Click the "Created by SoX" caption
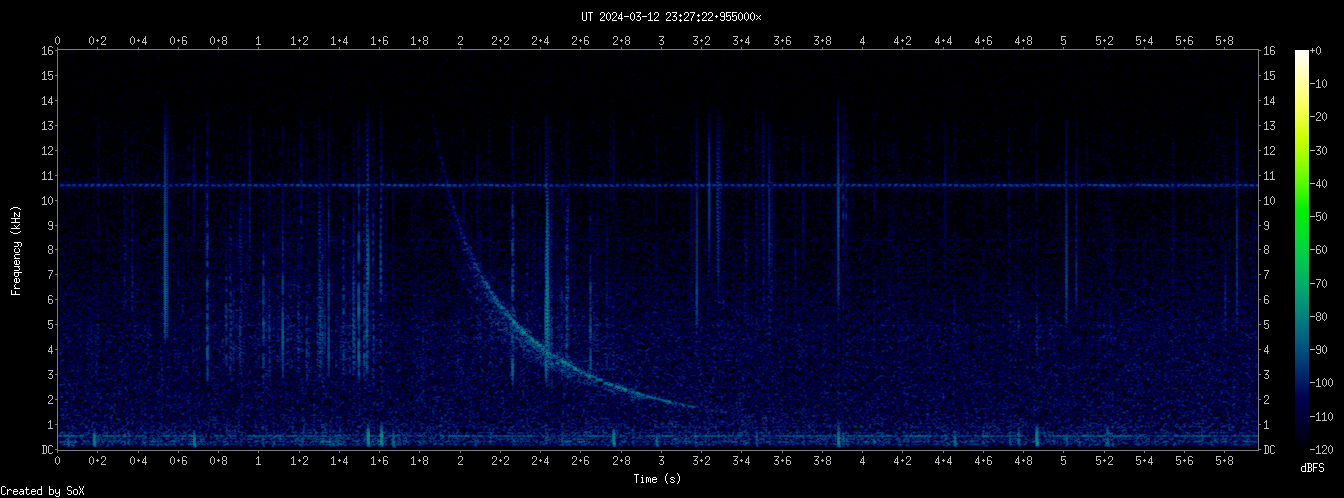The width and height of the screenshot is (1344, 498). (x=42, y=491)
